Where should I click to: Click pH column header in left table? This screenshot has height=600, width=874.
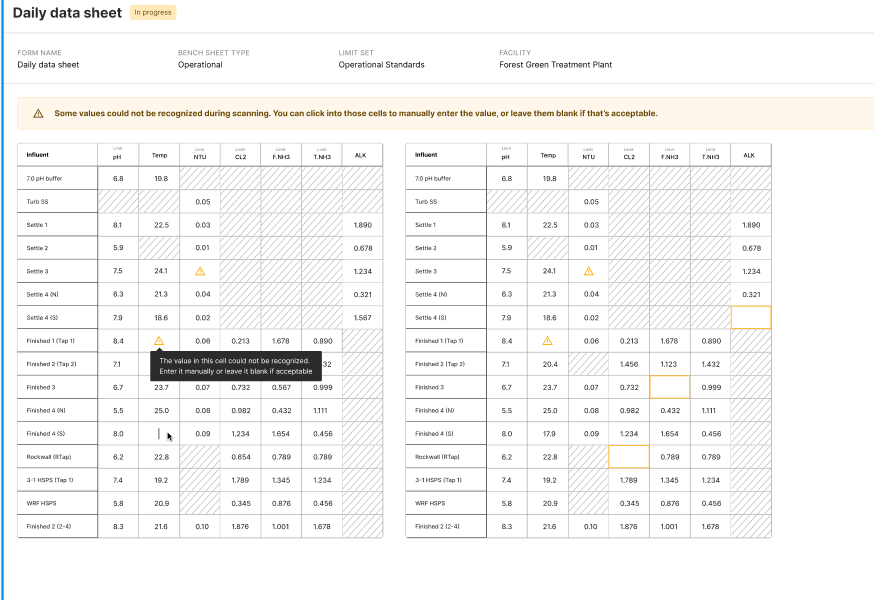[x=117, y=155]
